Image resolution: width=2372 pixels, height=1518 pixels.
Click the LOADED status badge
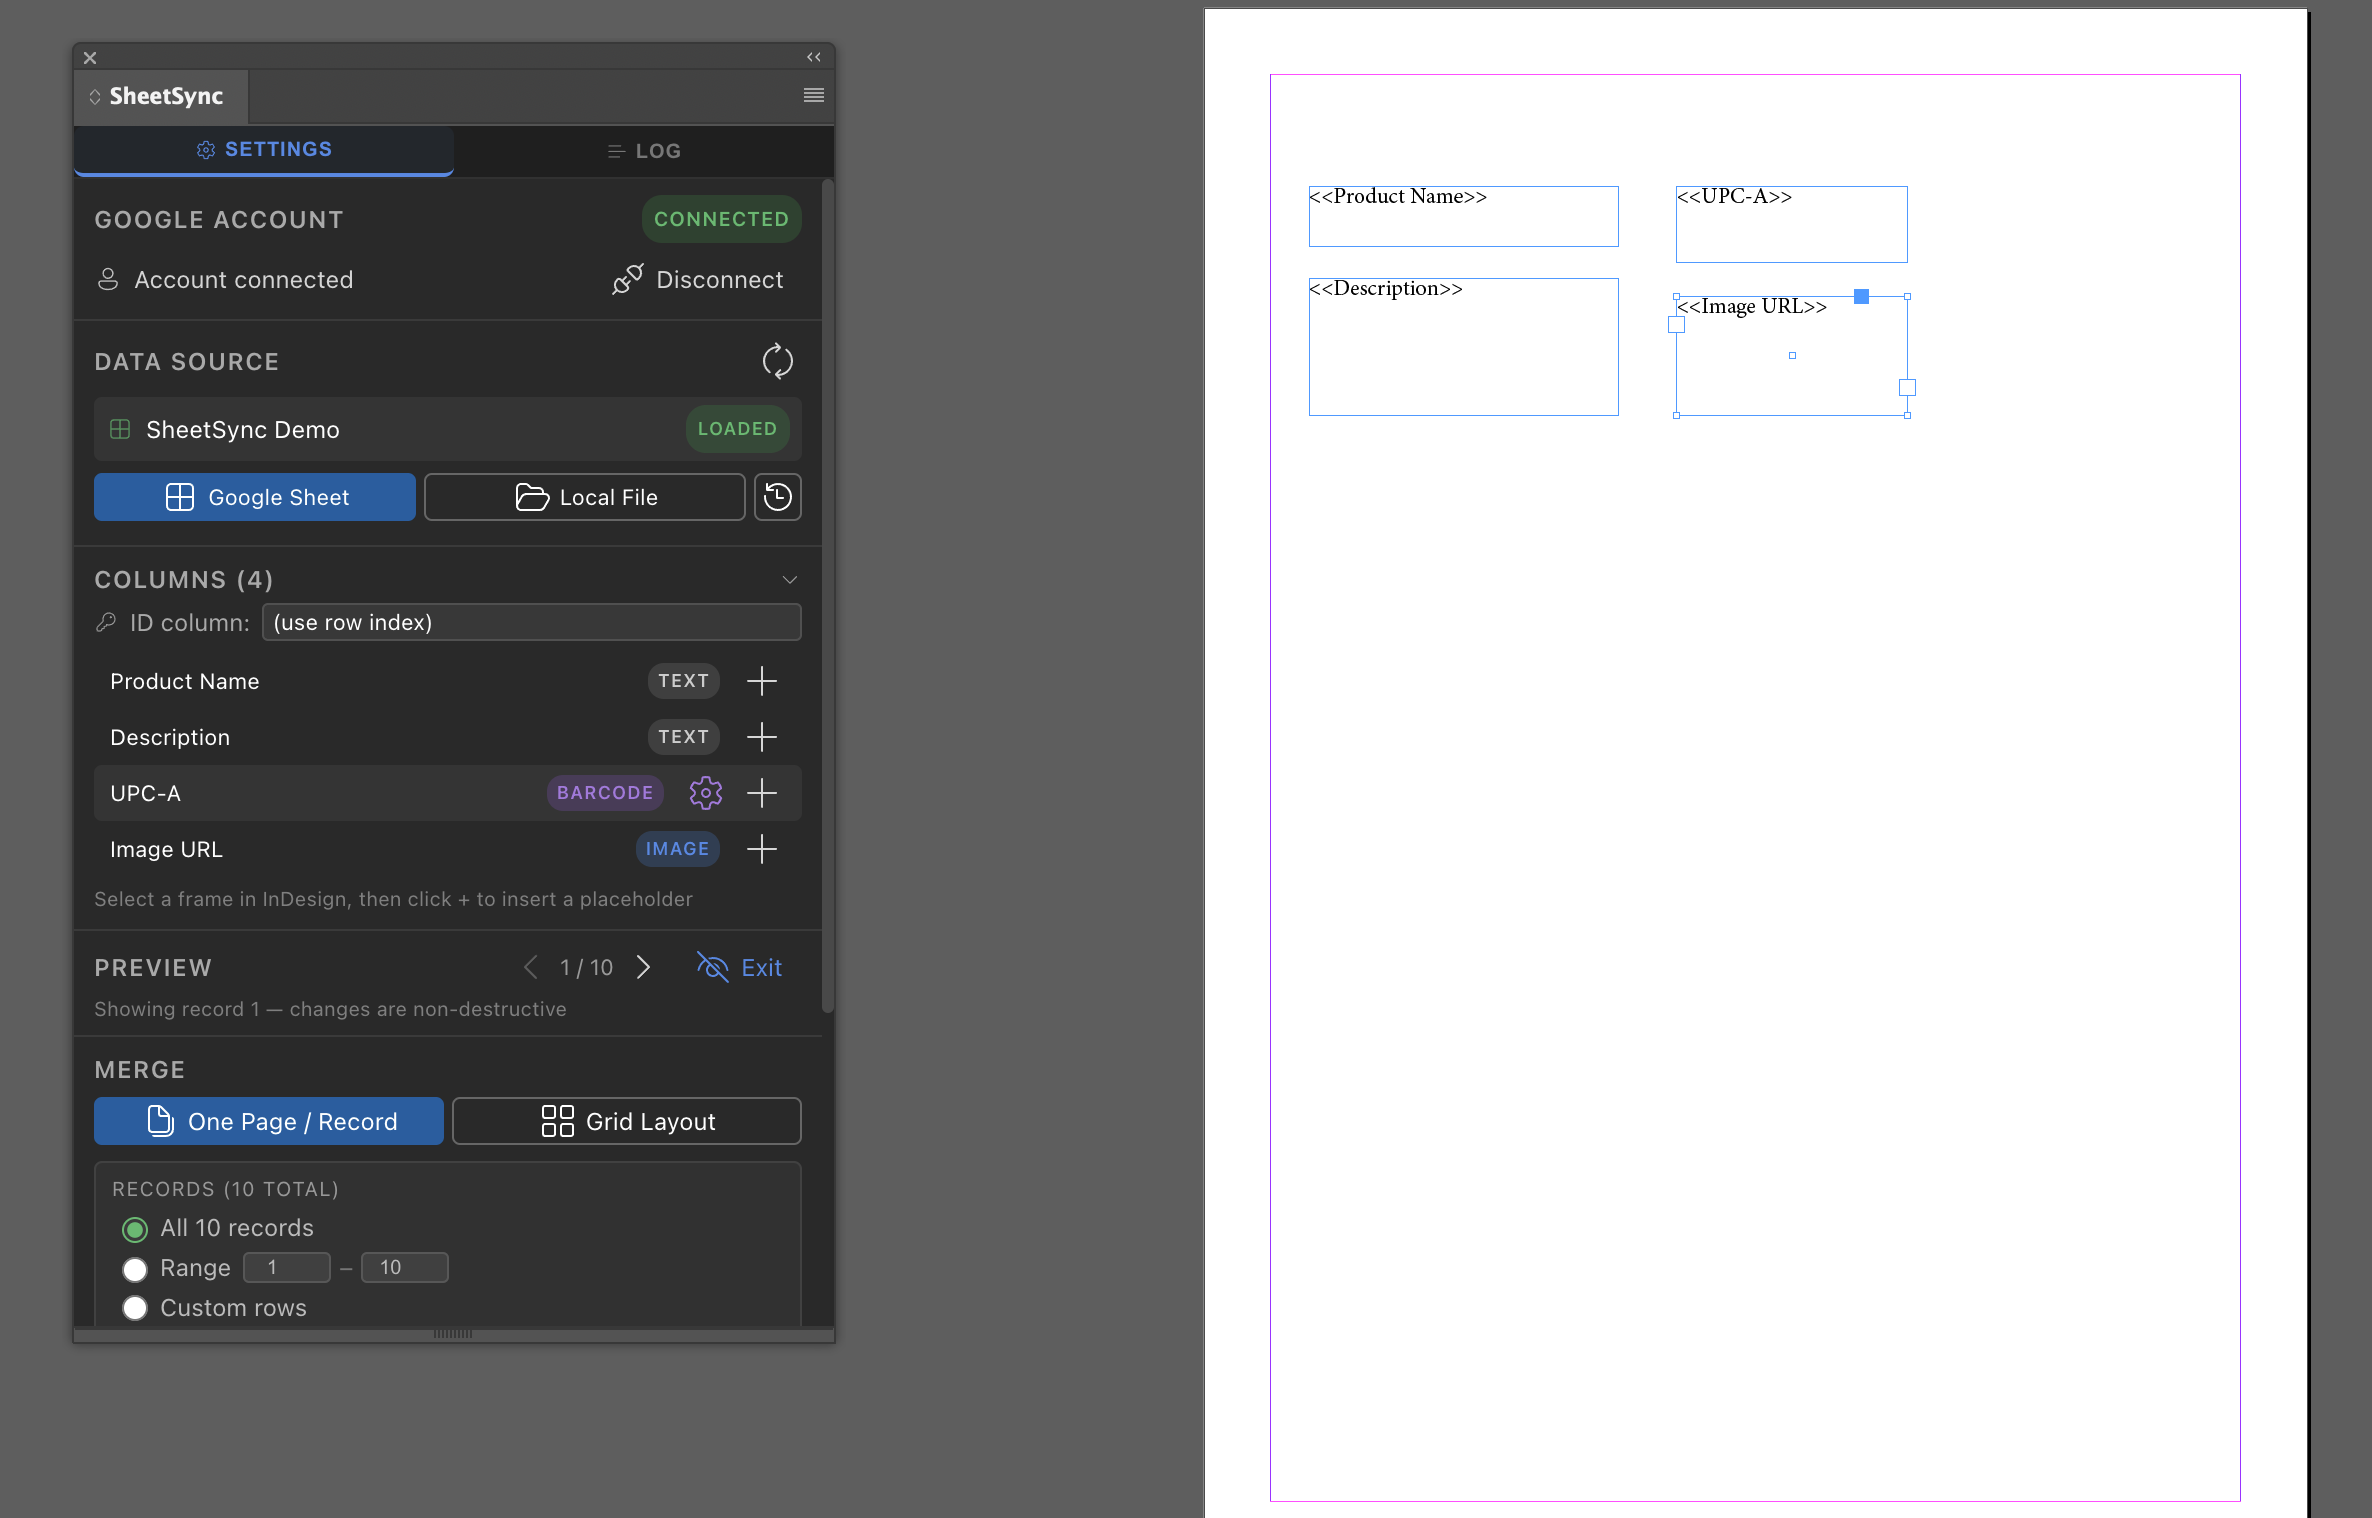(737, 429)
